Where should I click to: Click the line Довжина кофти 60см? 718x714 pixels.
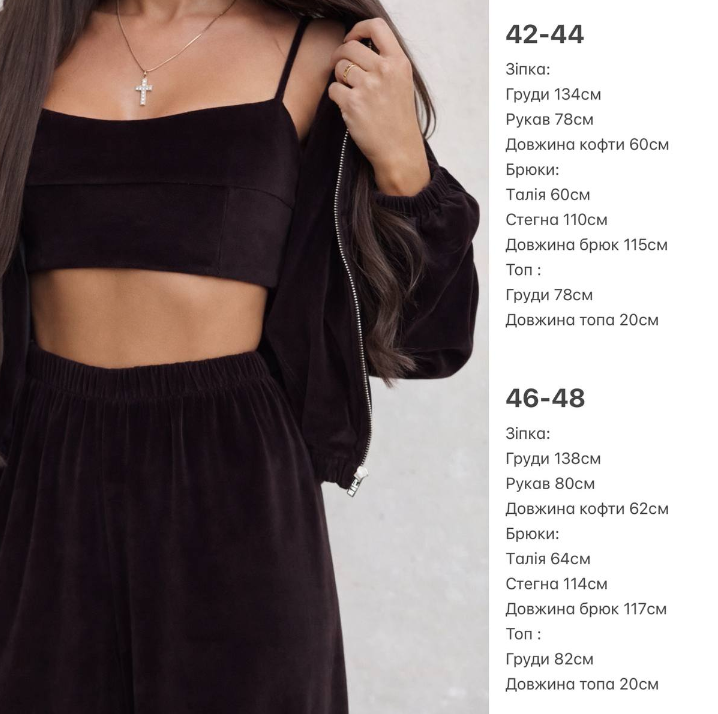coord(587,145)
